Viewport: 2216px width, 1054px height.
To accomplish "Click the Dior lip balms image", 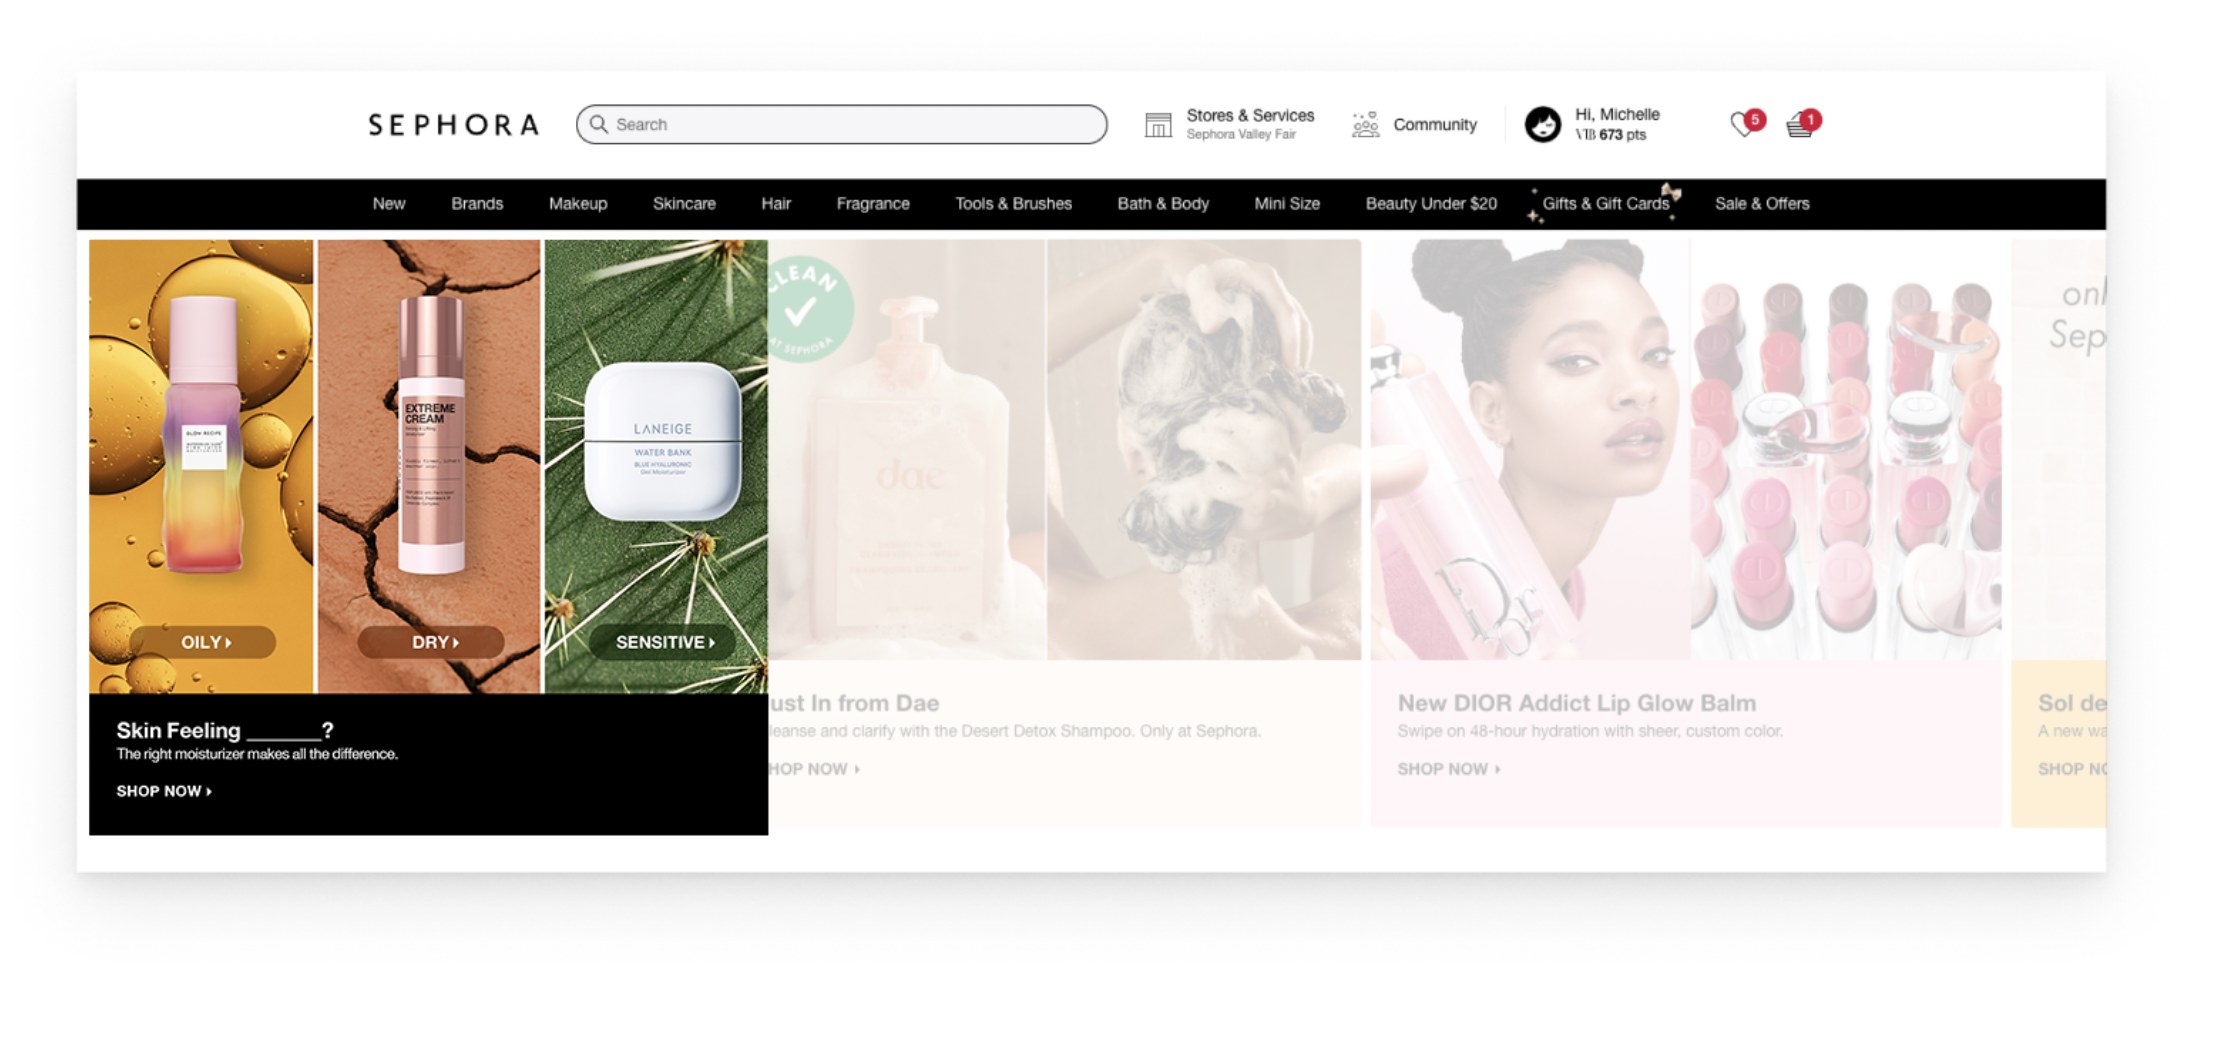I will click(1846, 450).
